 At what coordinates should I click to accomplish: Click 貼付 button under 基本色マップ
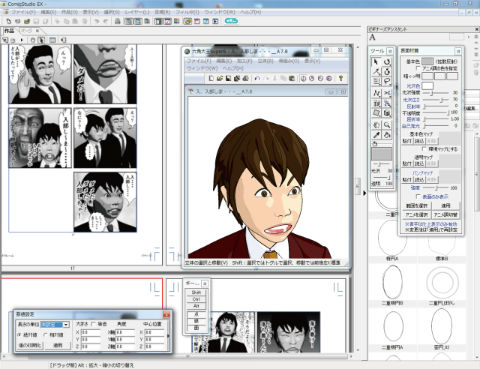click(407, 141)
